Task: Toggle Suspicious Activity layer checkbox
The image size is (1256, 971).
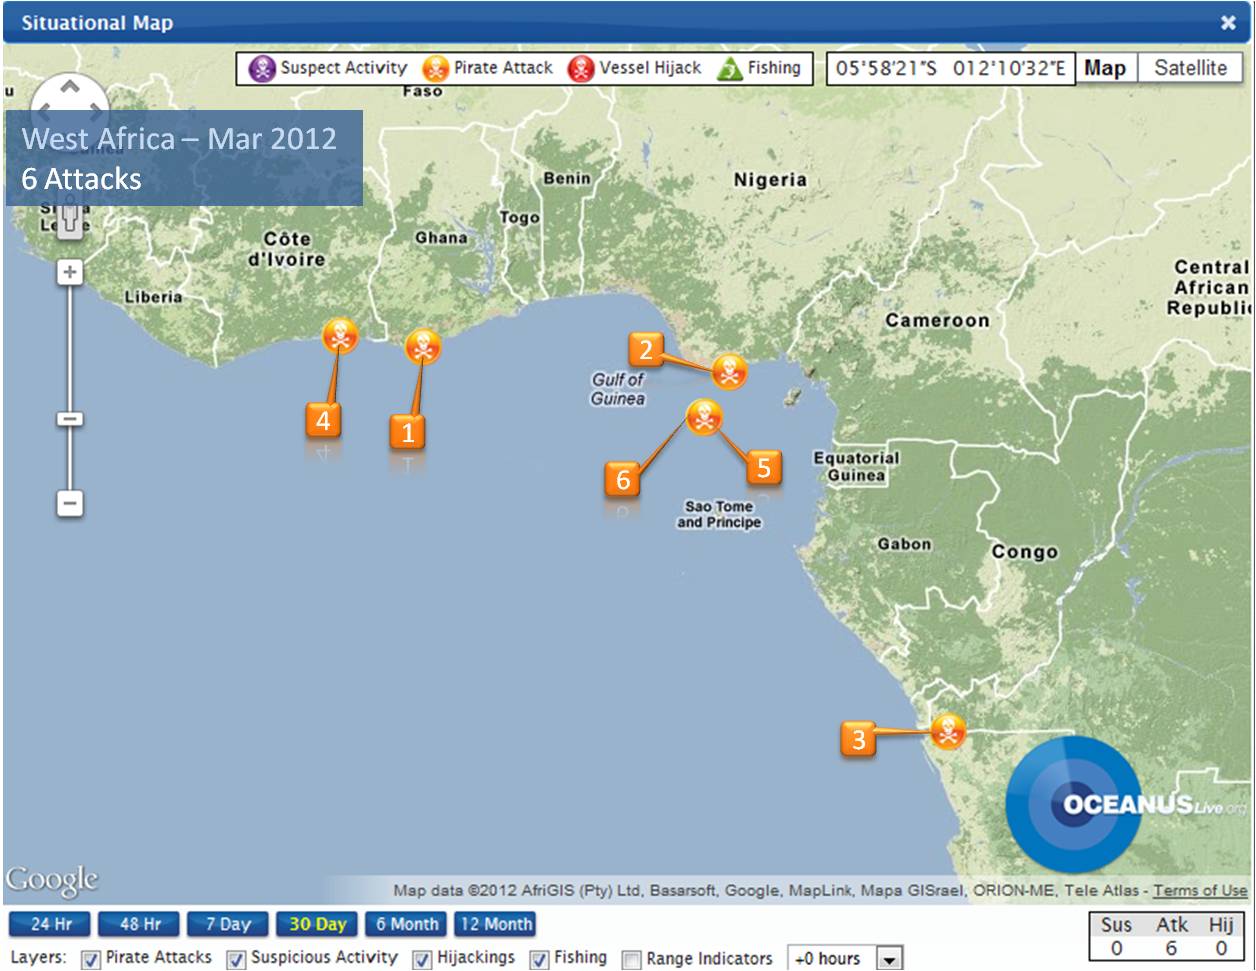Action: (x=236, y=959)
